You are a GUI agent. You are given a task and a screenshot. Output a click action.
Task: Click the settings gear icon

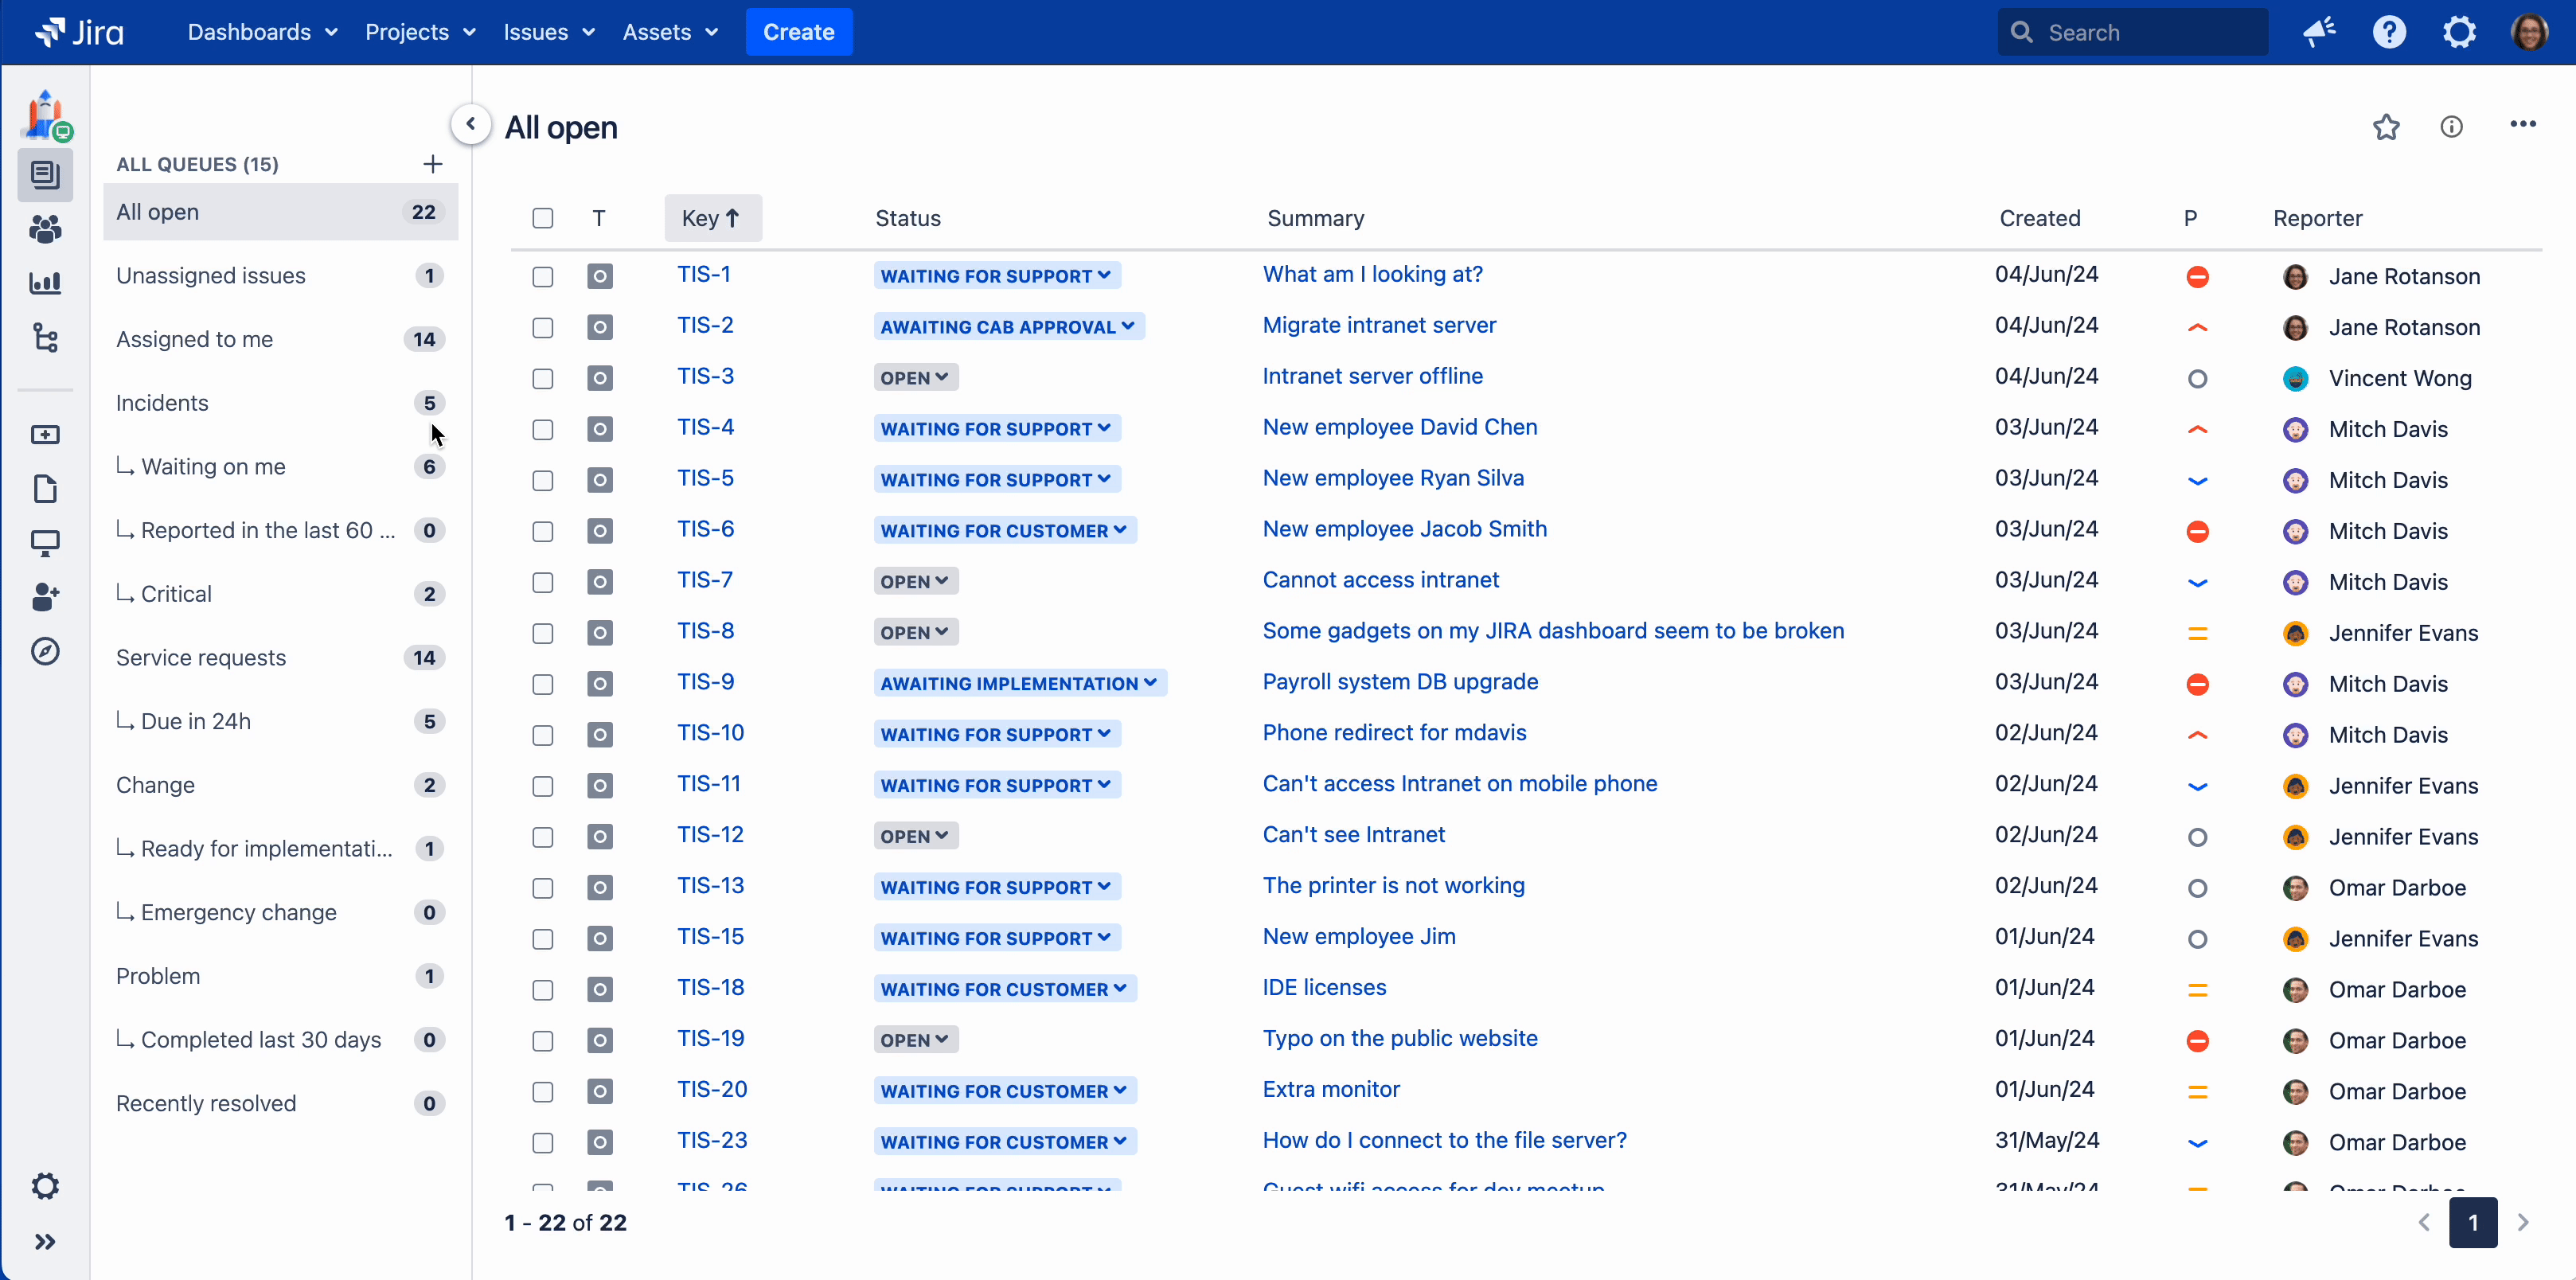[2459, 31]
